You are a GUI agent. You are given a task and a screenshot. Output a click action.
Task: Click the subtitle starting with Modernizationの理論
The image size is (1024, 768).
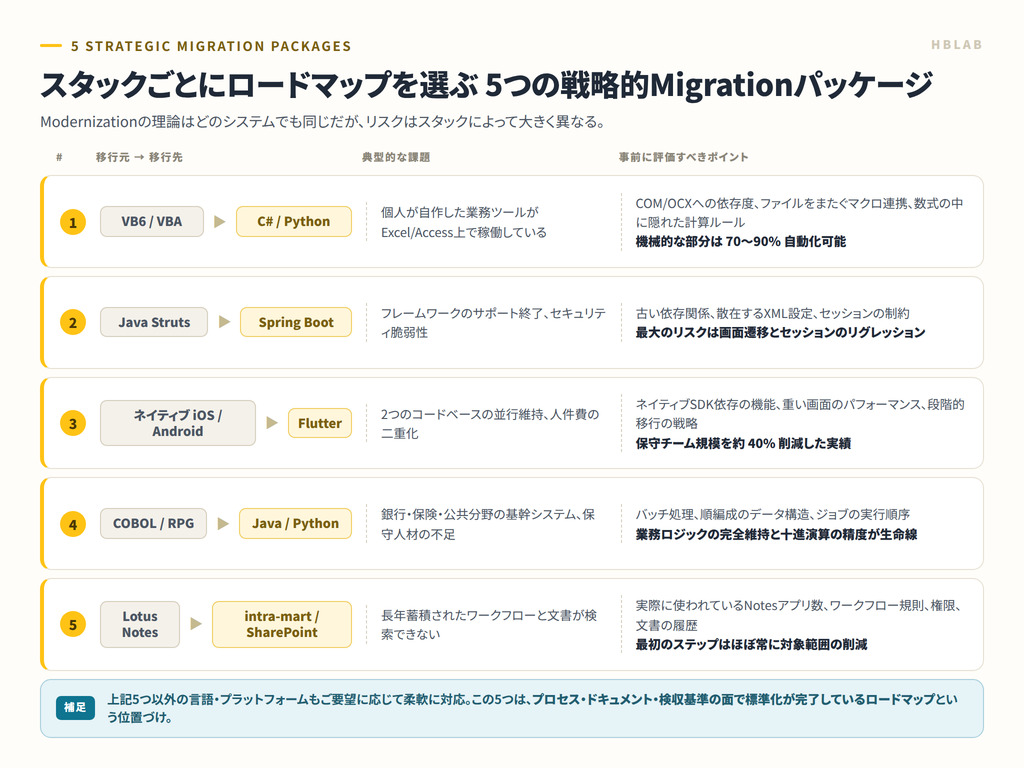(x=323, y=121)
